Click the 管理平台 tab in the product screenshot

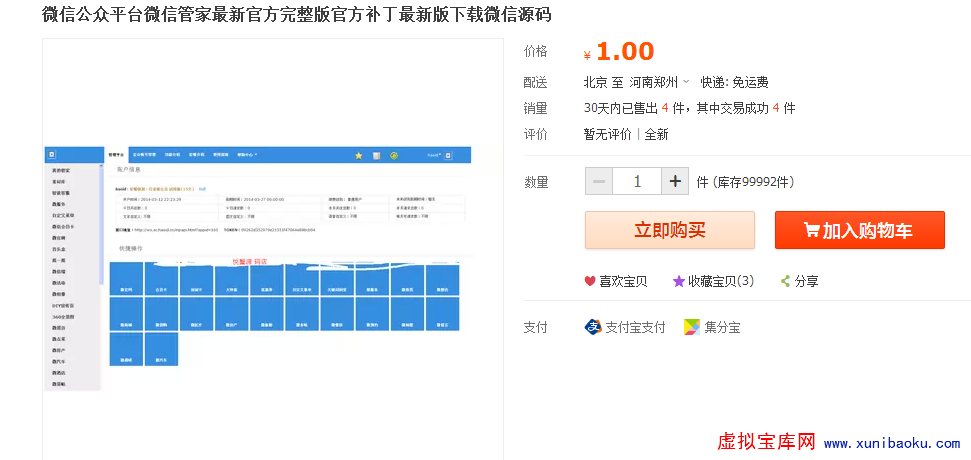(x=116, y=155)
